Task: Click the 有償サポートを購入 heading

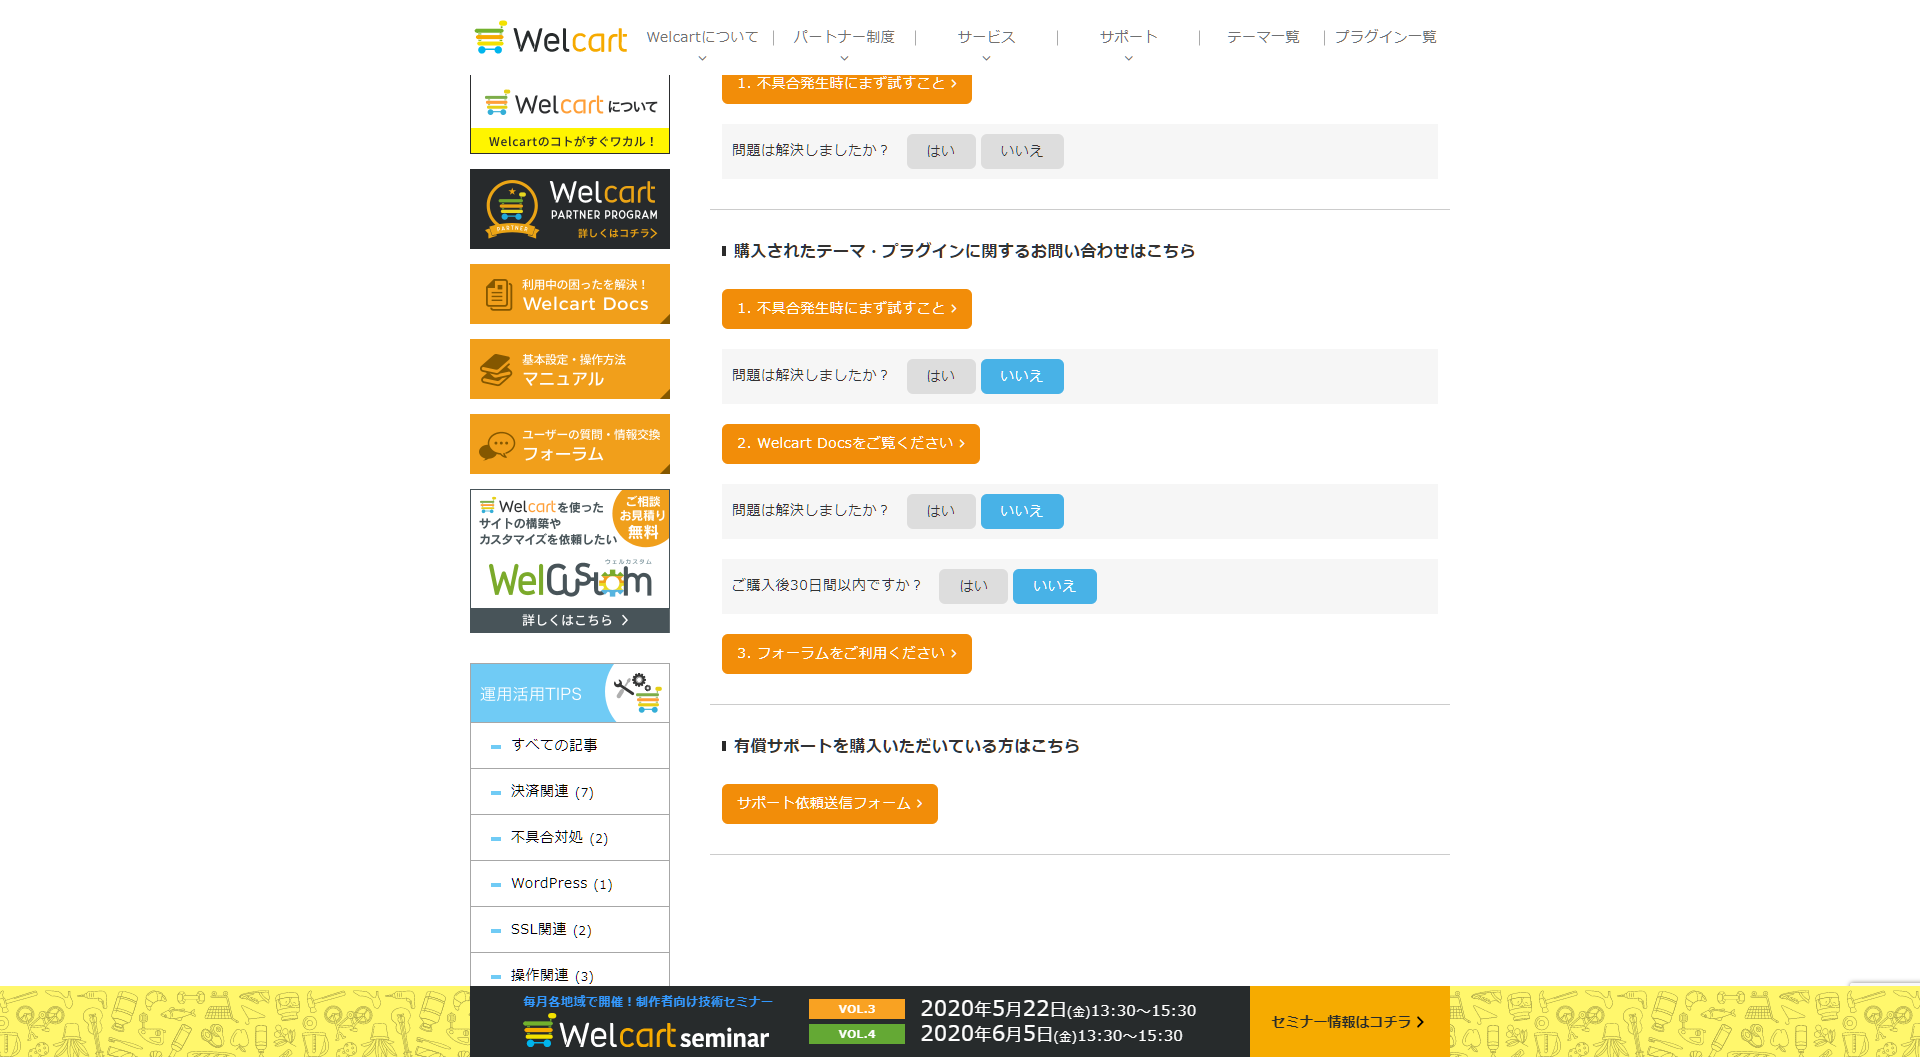Action: [x=906, y=746]
